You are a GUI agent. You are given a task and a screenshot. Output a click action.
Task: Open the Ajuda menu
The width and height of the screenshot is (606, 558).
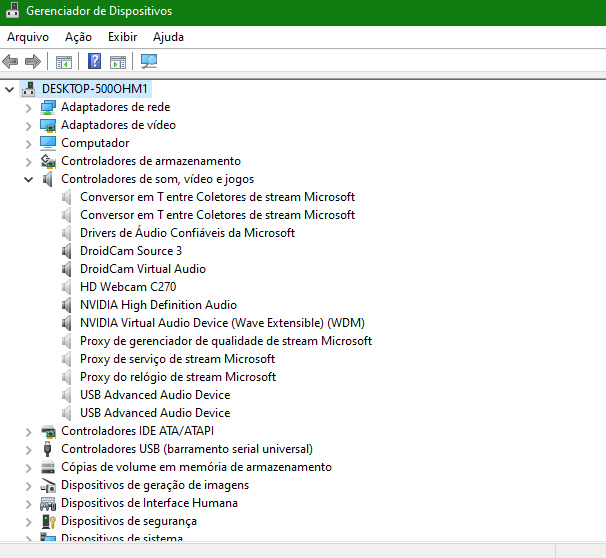coord(168,37)
